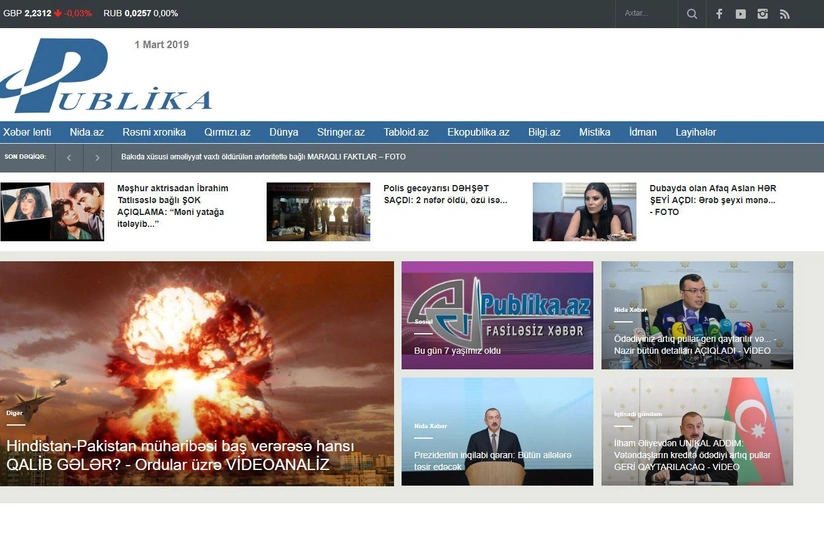Open Tabloid.az section

[406, 132]
